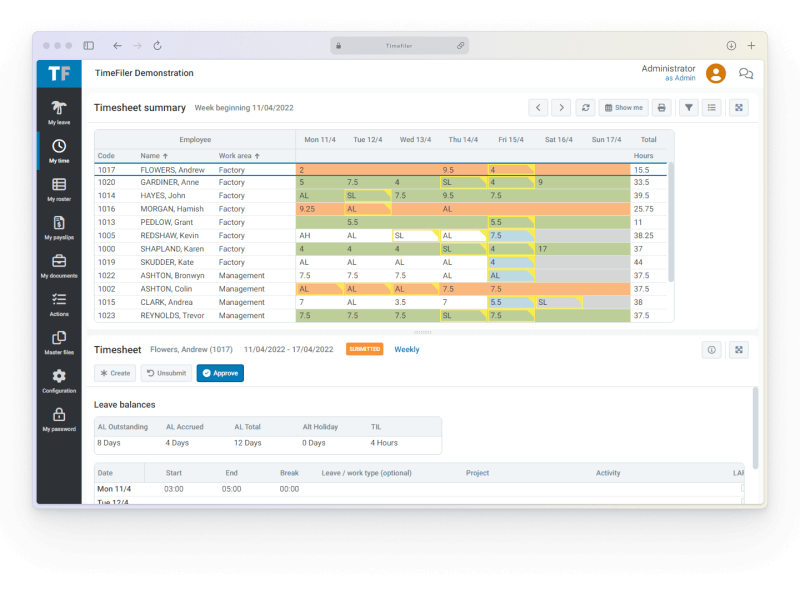
Task: Print the timesheet summary
Action: click(662, 108)
